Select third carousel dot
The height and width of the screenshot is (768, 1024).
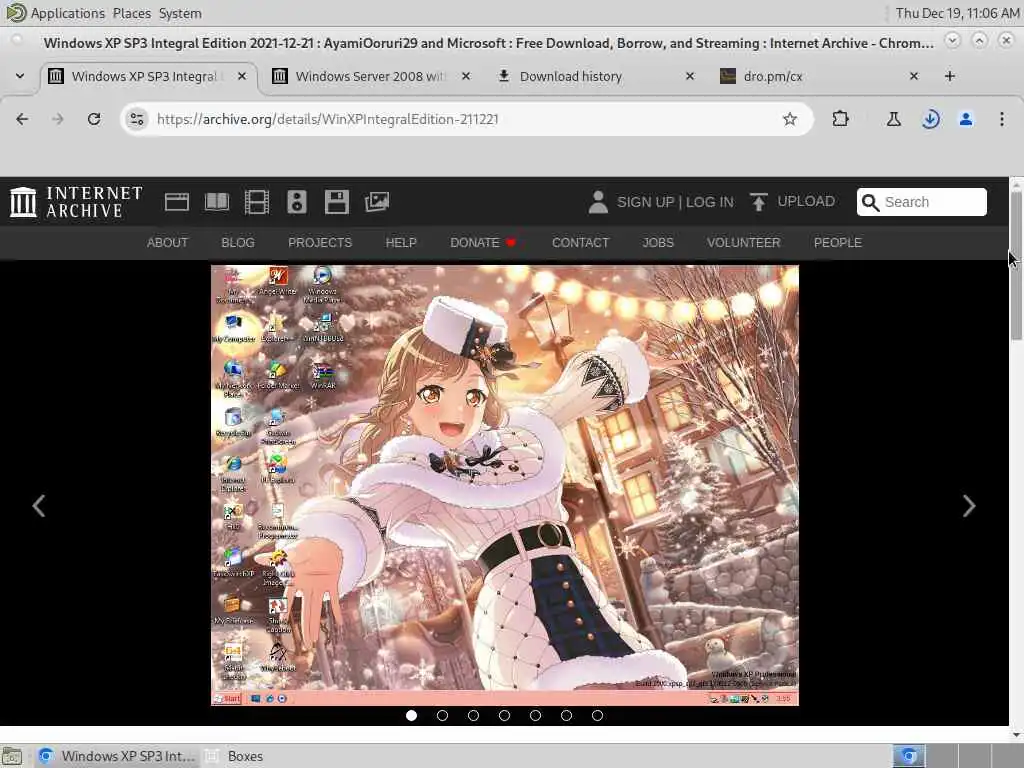pos(473,716)
